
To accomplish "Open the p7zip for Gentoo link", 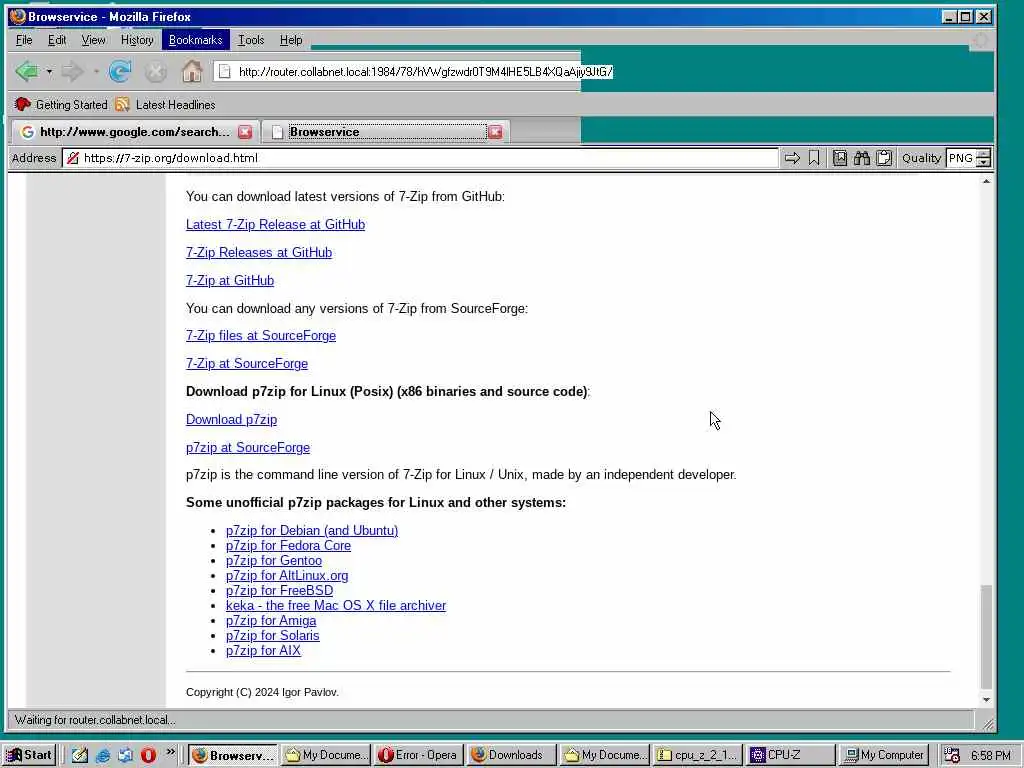I will coord(274,560).
